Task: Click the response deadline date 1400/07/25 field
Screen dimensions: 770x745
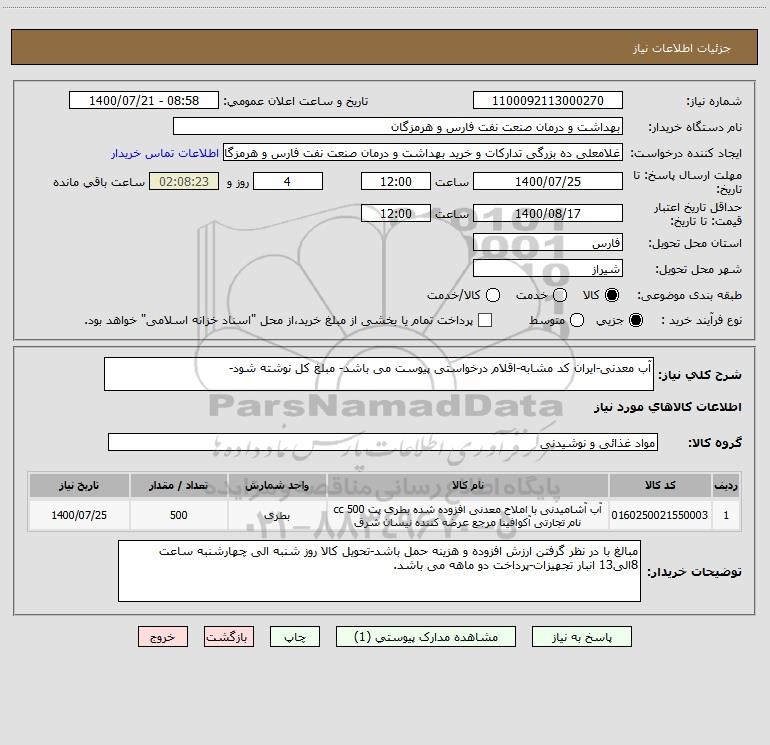Action: (x=548, y=181)
